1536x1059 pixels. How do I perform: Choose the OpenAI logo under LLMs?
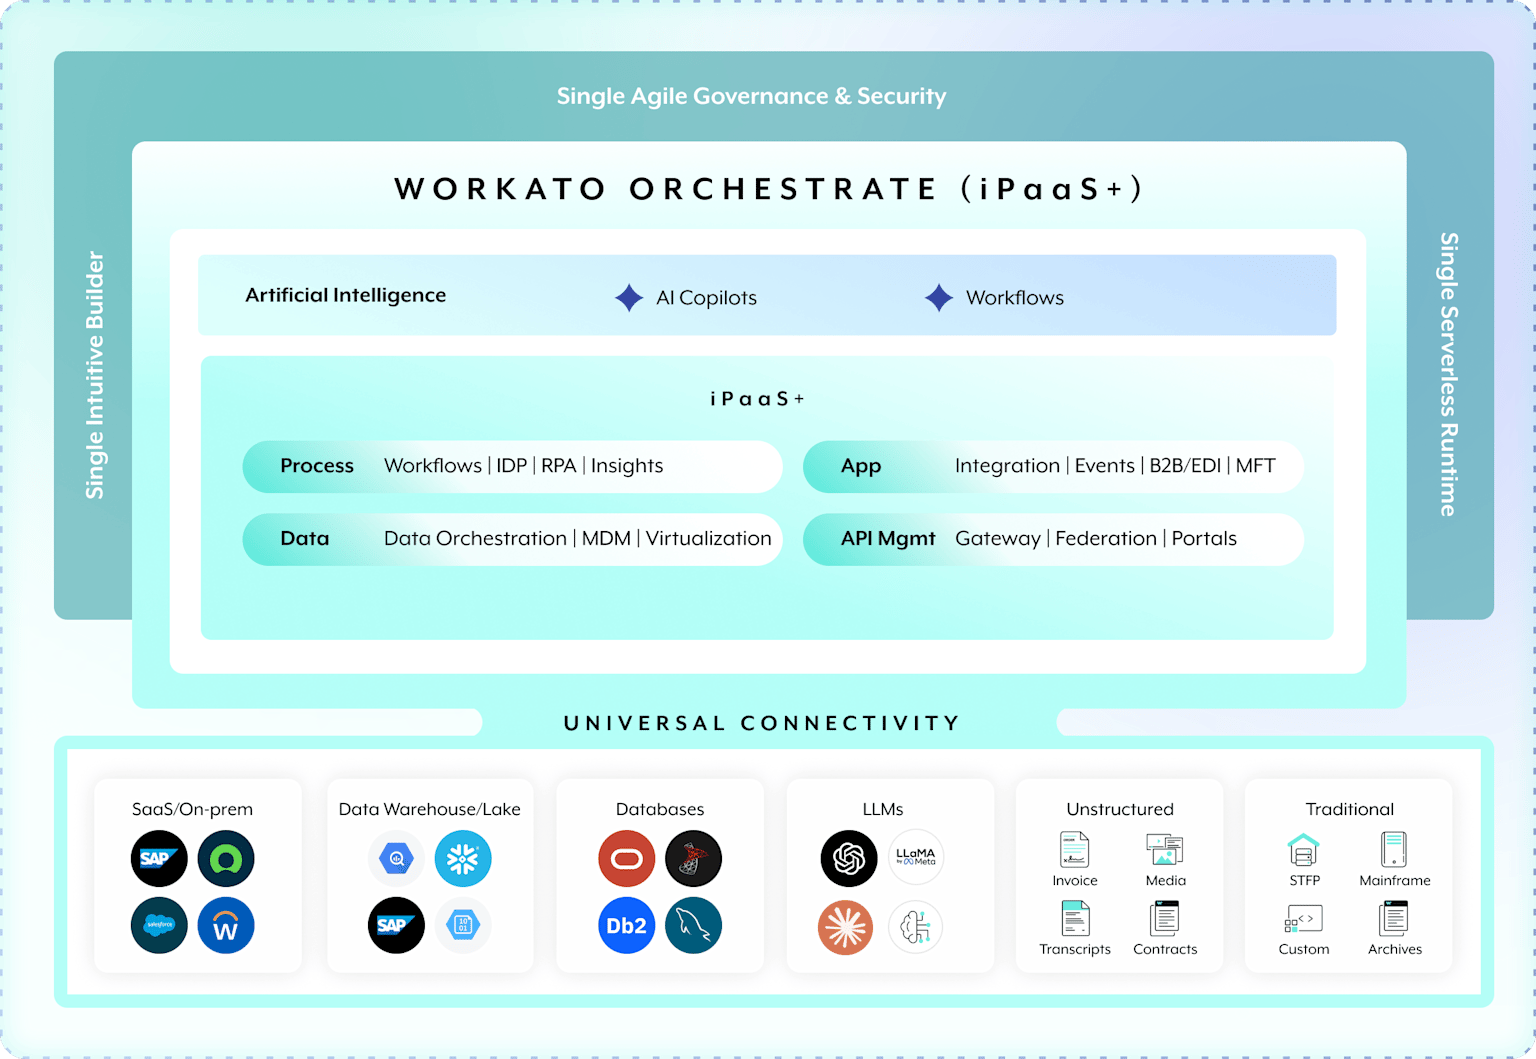849,858
